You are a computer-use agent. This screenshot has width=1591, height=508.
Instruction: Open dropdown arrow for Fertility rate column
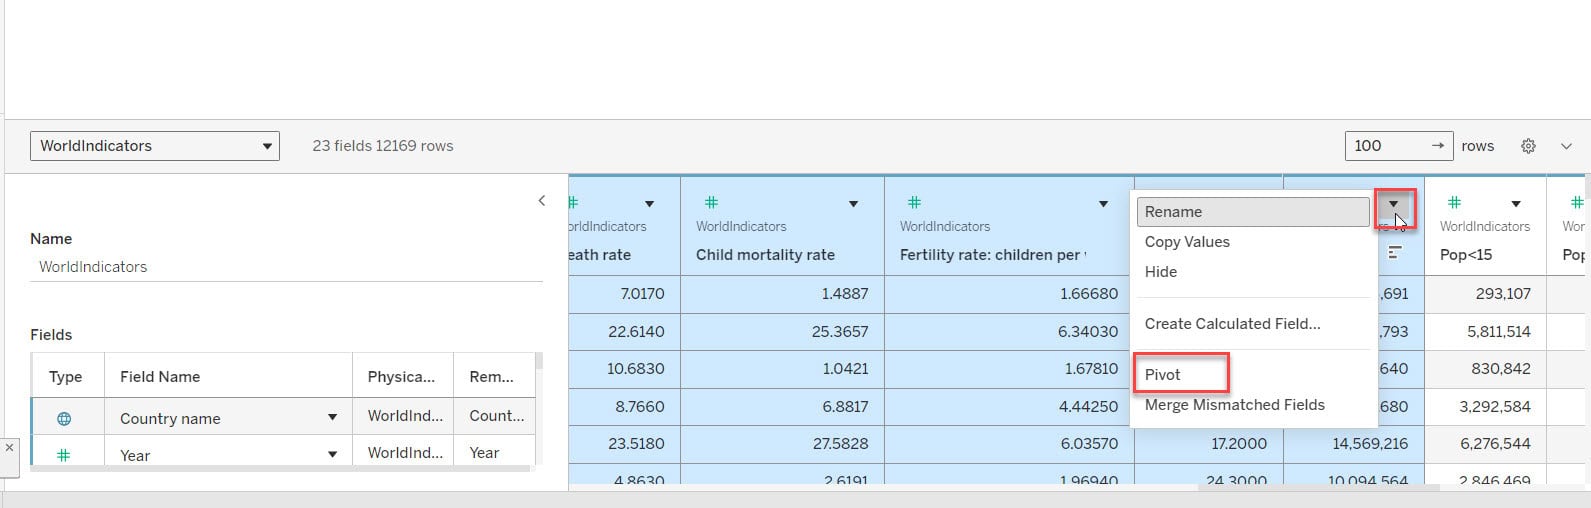1103,204
